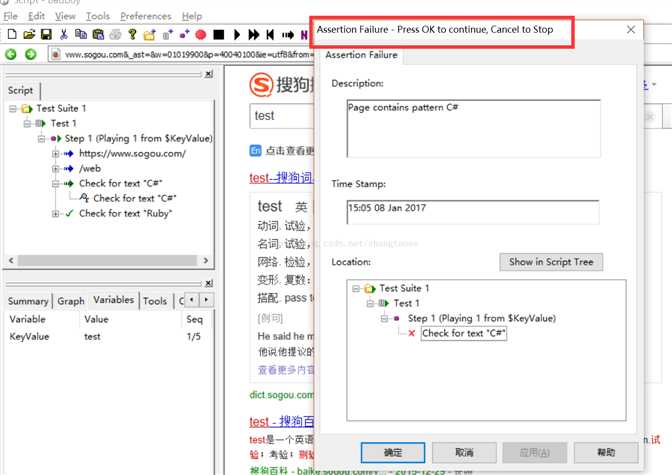Viewport: 672px width, 475px height.
Task: Click the Copy toolbar icon
Action: pyautogui.click(x=81, y=34)
